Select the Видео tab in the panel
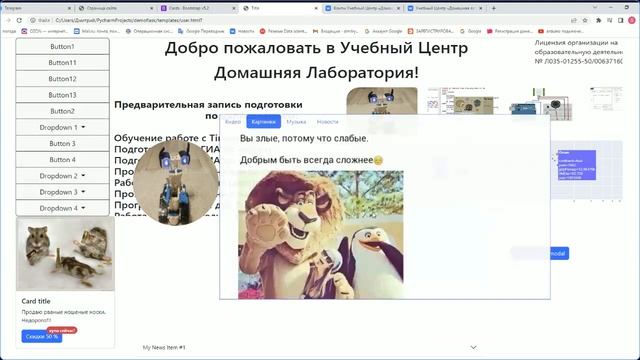The height and width of the screenshot is (360, 640). coord(233,122)
